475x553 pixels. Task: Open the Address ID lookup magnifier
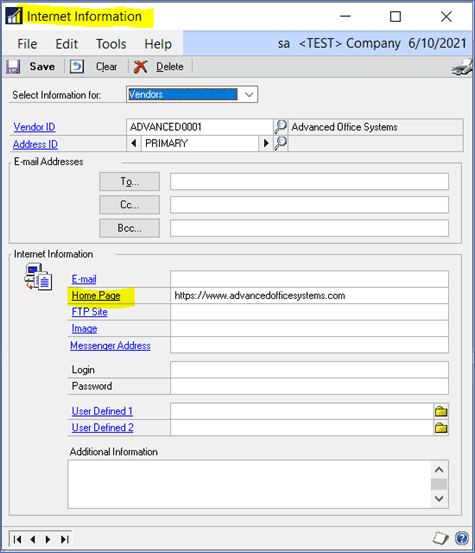point(281,144)
